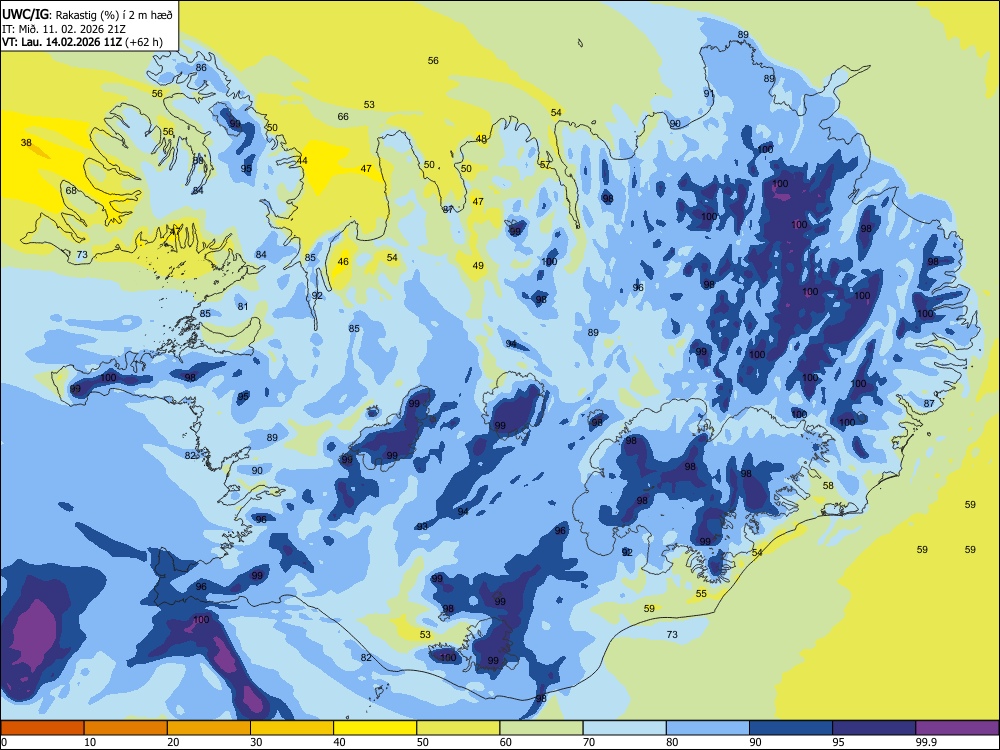Click the orange 10–20 legend swatch
This screenshot has width=1000, height=750.
tap(126, 728)
